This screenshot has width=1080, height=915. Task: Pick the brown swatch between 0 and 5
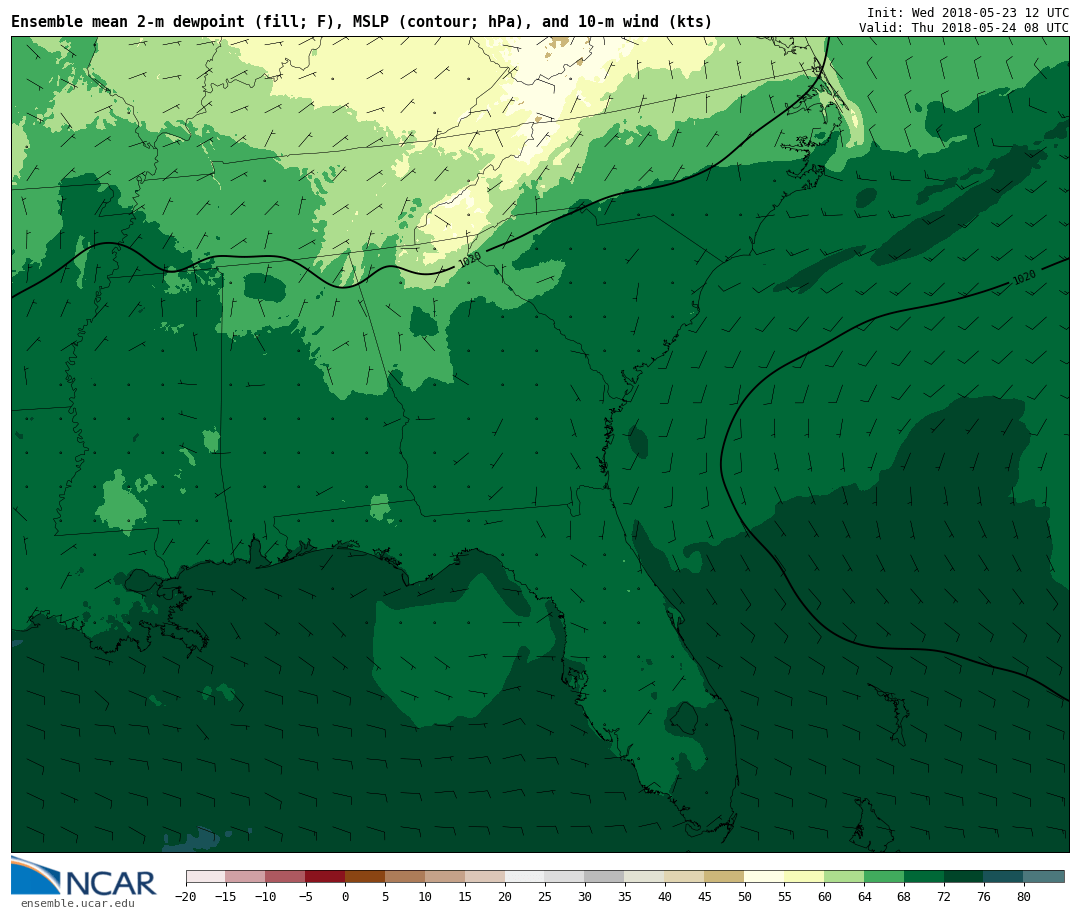365,877
